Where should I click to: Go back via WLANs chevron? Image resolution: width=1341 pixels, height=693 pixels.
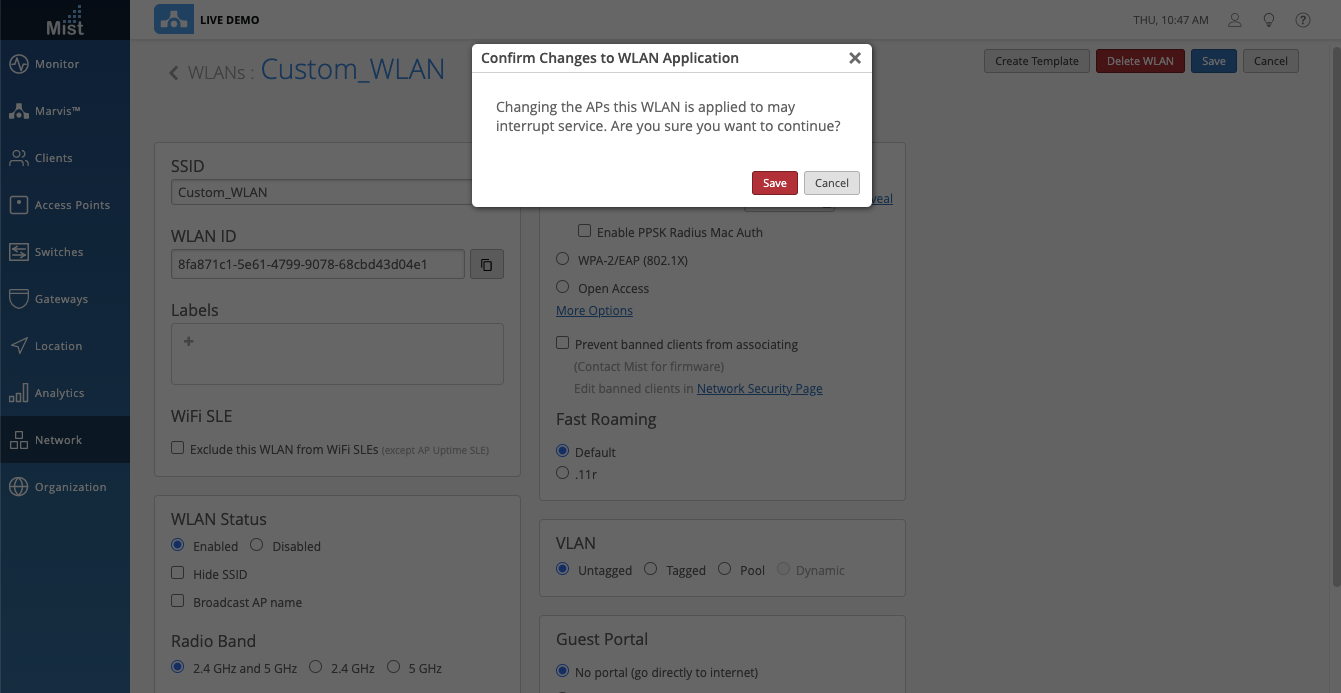coord(174,72)
